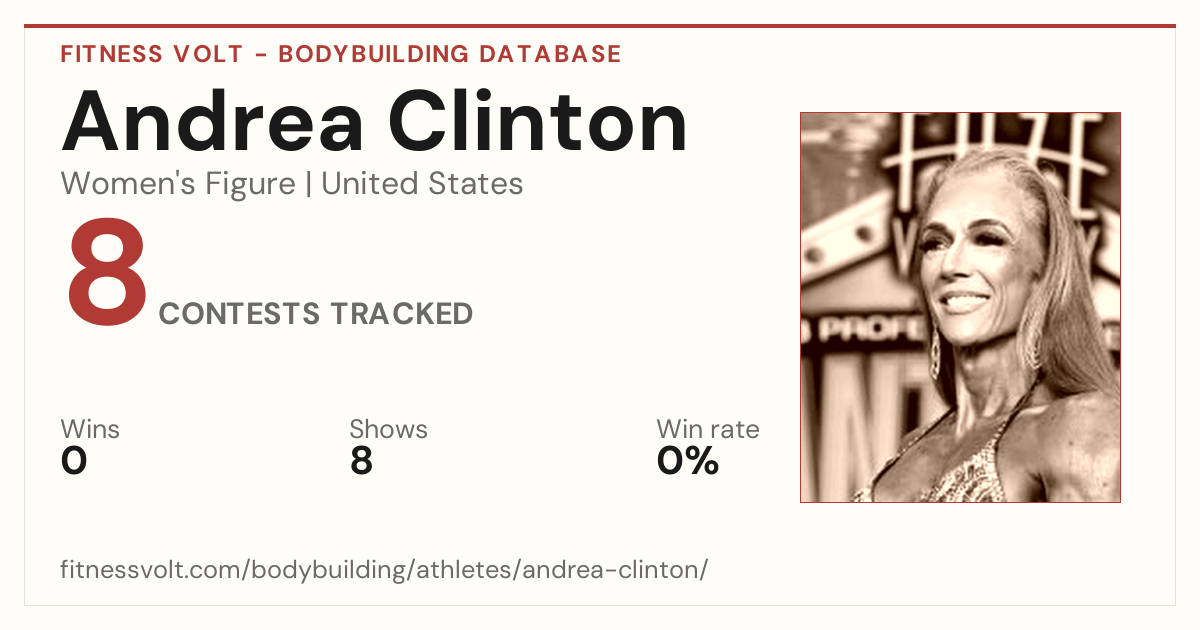
Task: Click the Fitness Volt Bodybuilding Database header
Action: coord(341,54)
